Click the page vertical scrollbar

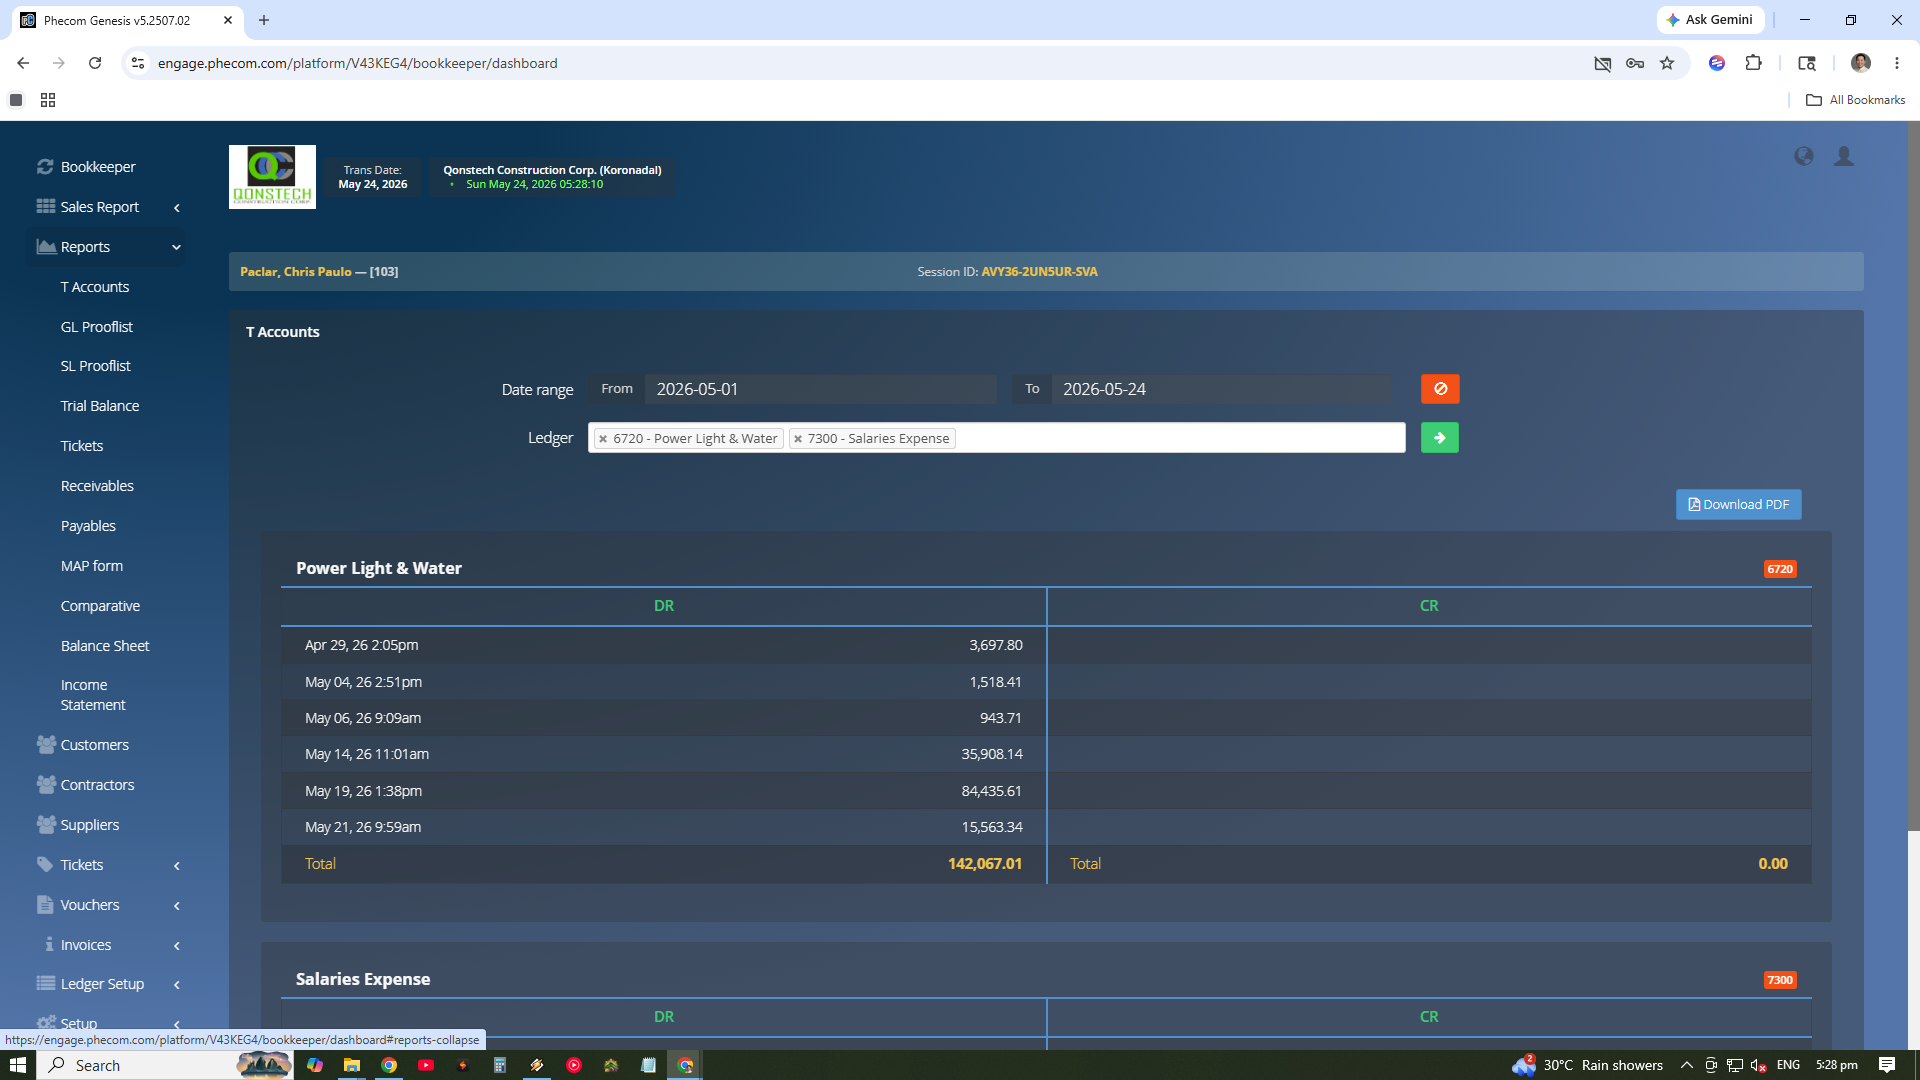[x=1913, y=476]
